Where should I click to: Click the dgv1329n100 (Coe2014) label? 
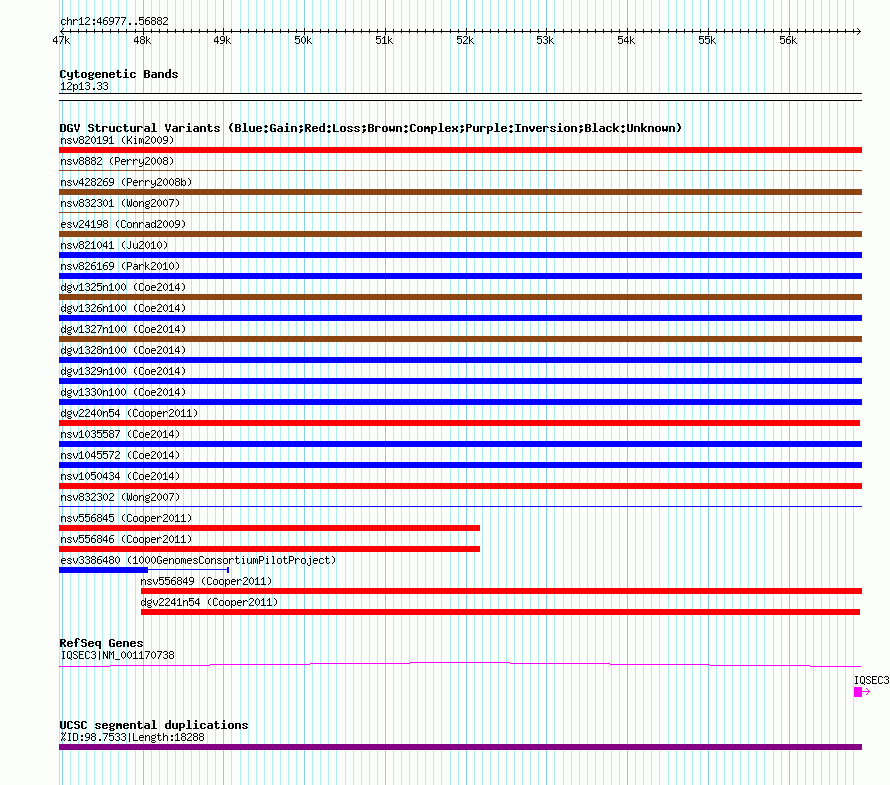click(x=123, y=371)
